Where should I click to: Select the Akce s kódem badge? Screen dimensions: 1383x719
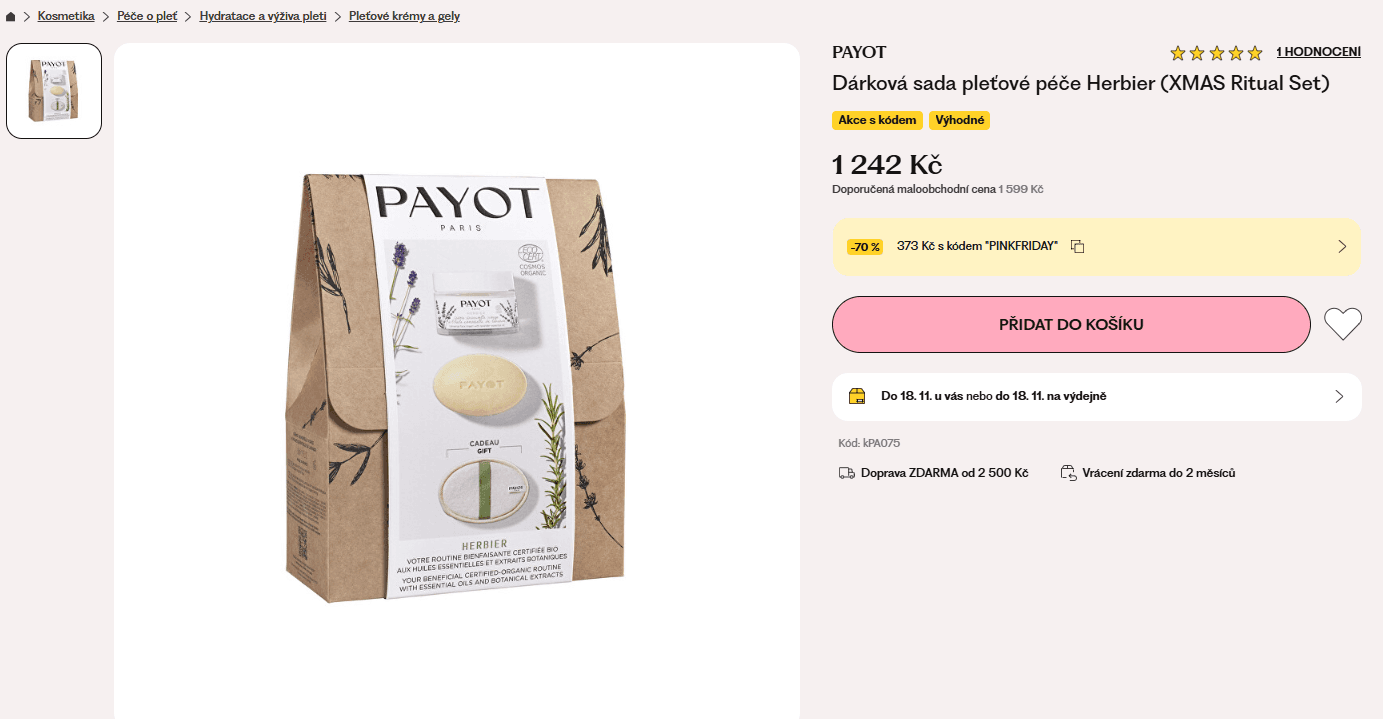[877, 120]
